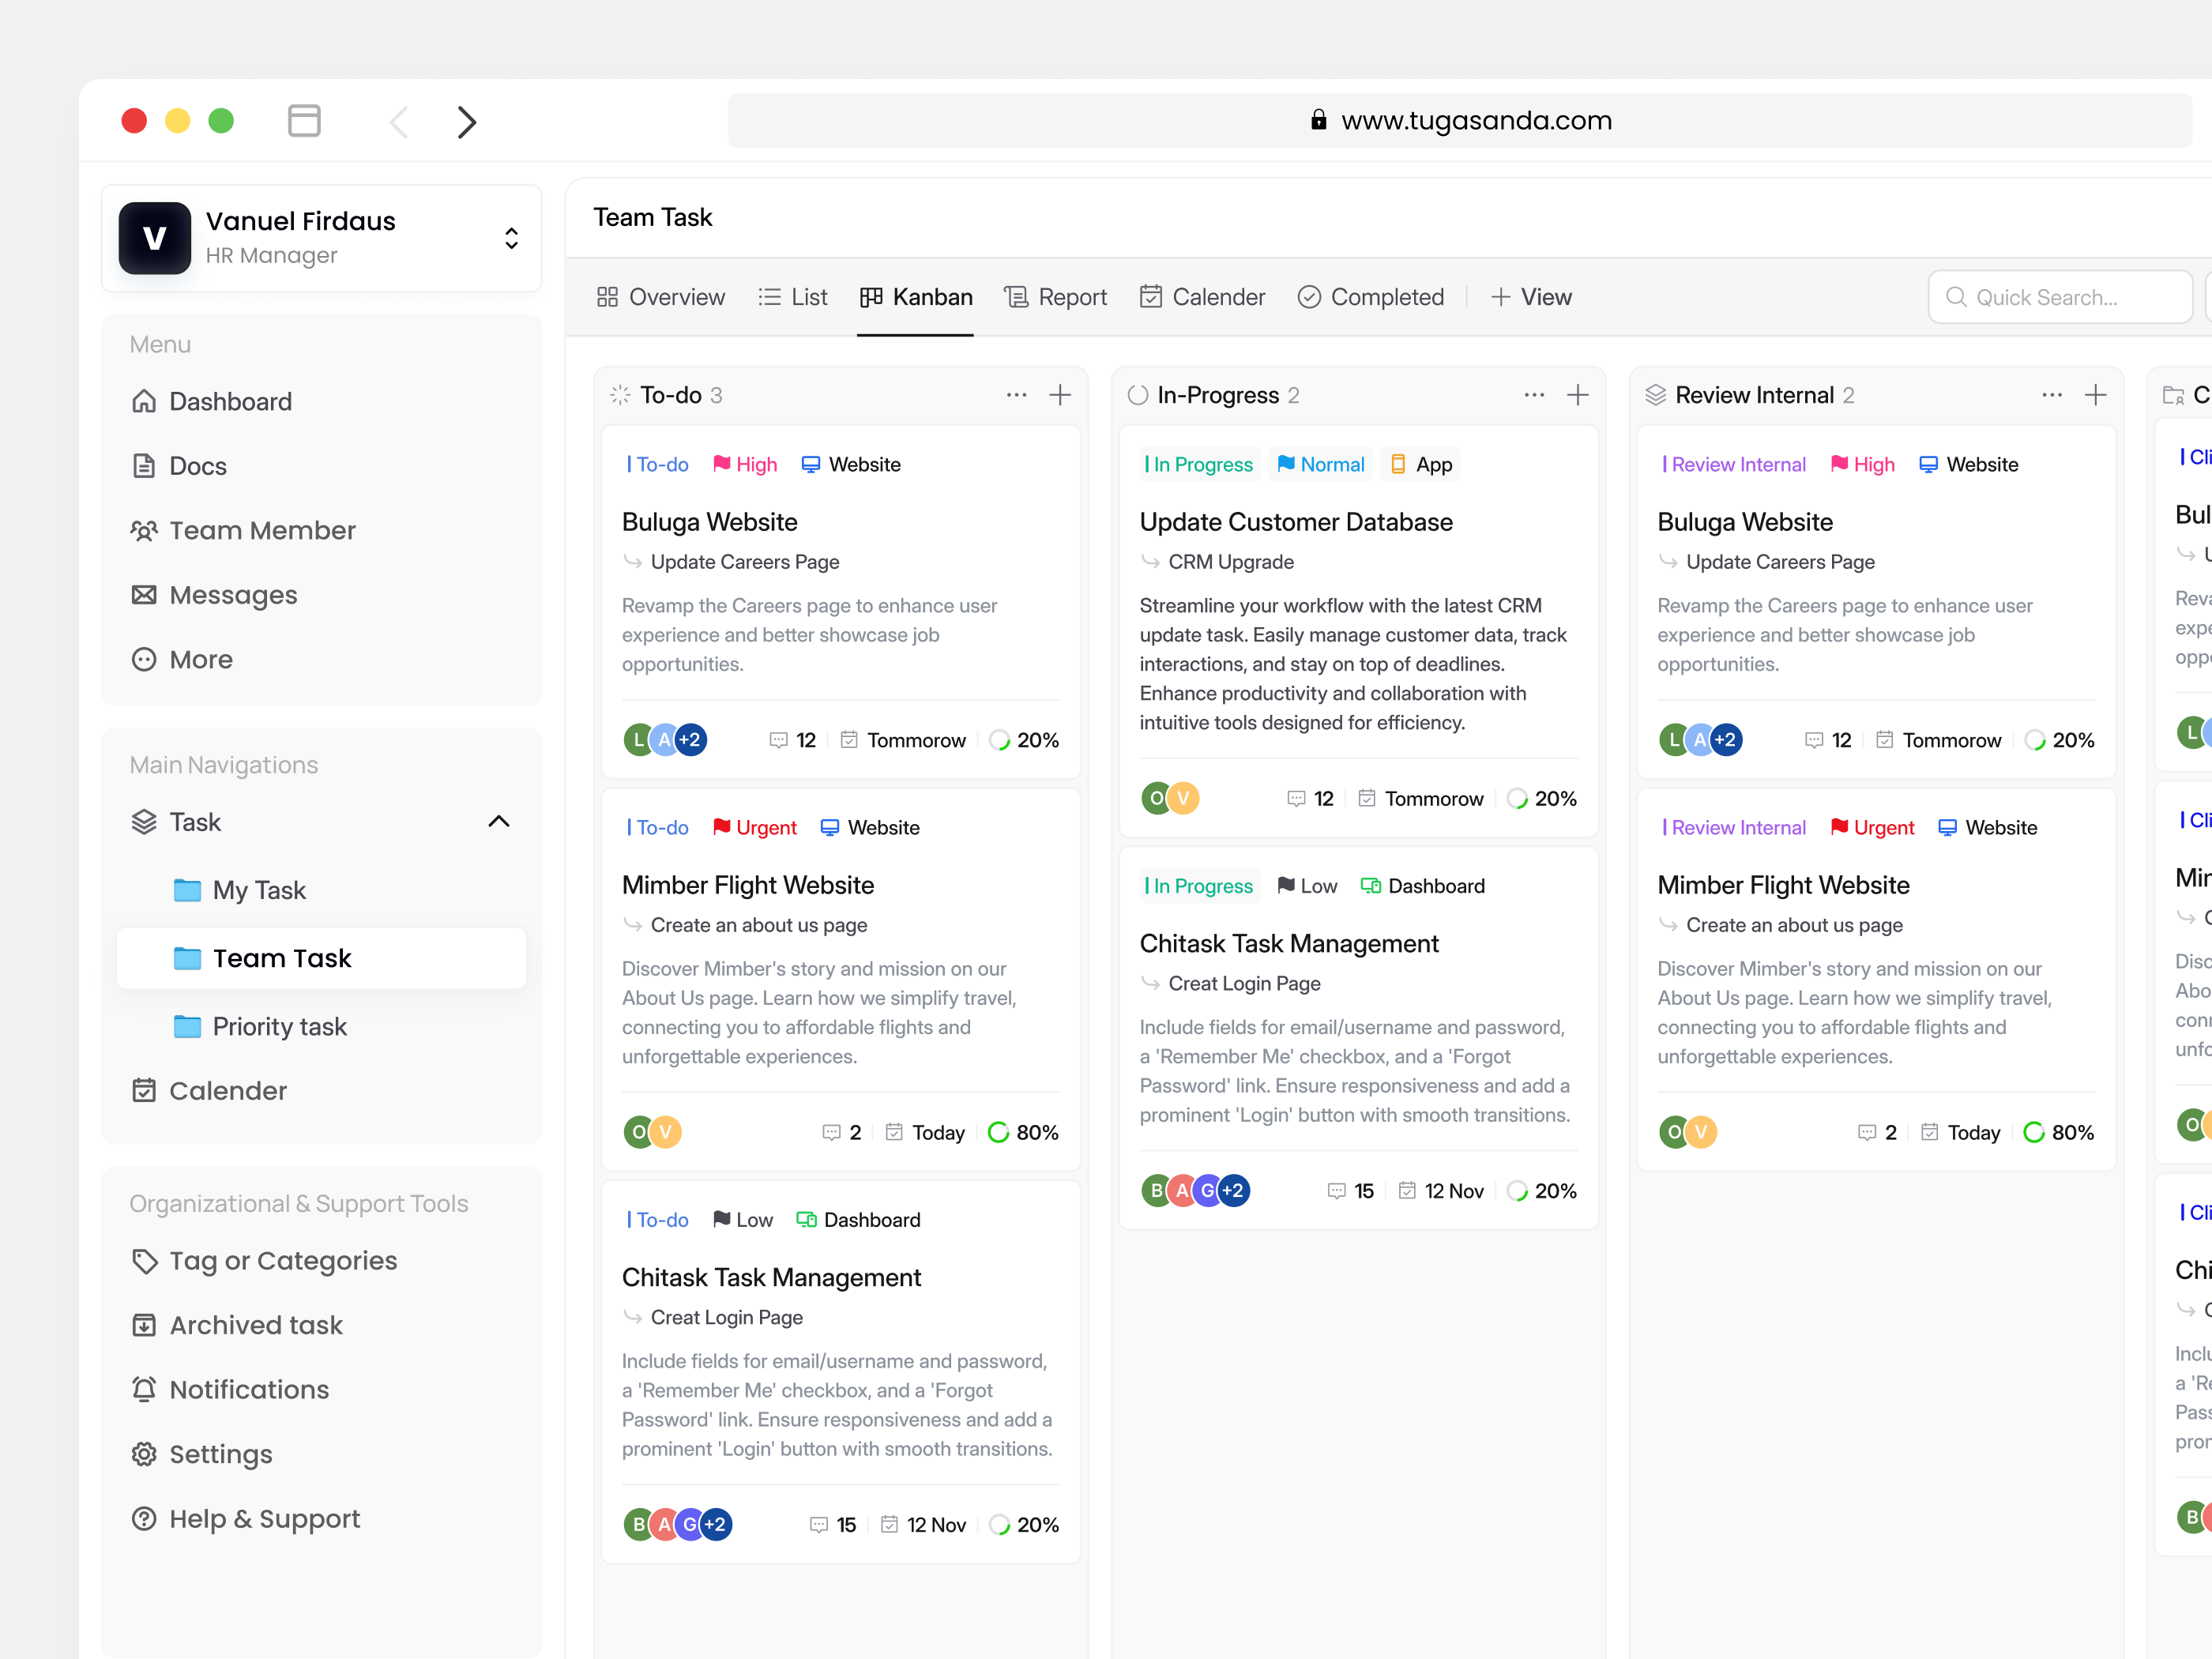Viewport: 2212px width, 1659px height.
Task: Click the 80% progress ring on Mimber Flight Website
Action: (x=1000, y=1132)
